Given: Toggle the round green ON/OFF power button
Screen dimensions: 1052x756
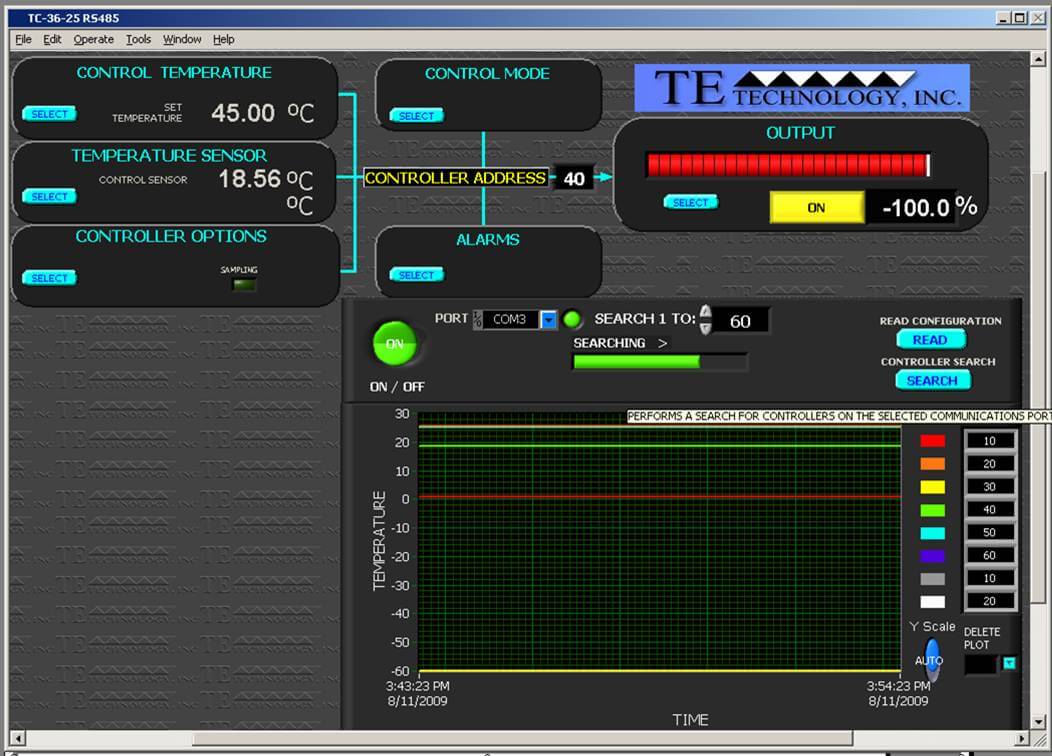Looking at the screenshot, I should pos(394,342).
